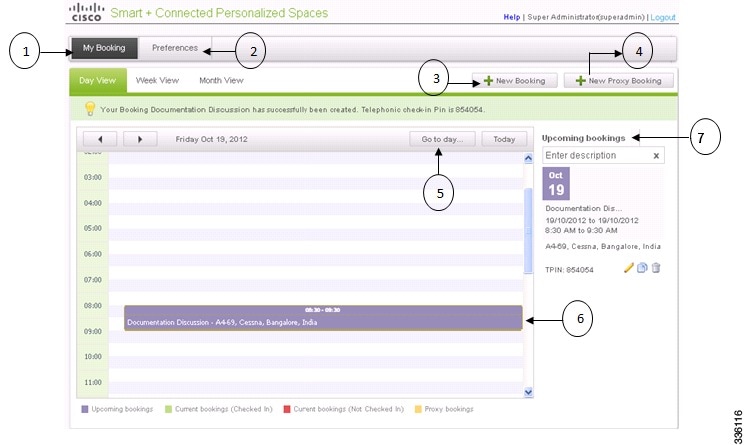
Task: Jump to Today
Action: 504,139
